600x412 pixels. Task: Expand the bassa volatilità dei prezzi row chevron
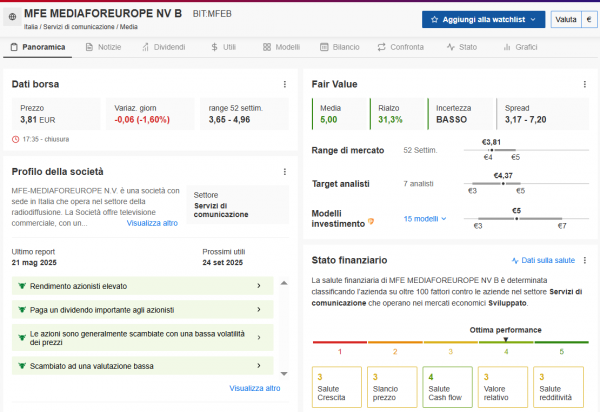pyautogui.click(x=259, y=337)
